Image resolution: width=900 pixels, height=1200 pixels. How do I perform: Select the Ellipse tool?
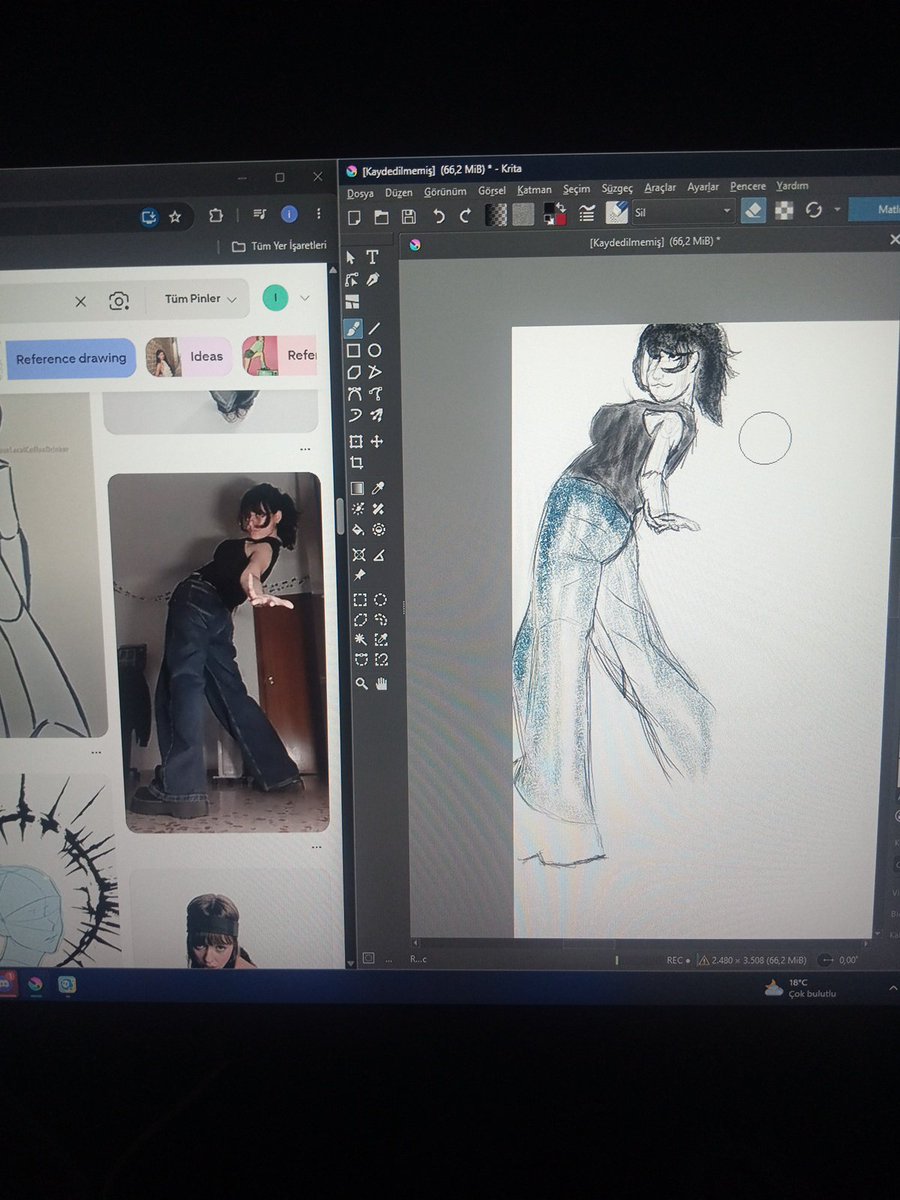click(x=375, y=351)
